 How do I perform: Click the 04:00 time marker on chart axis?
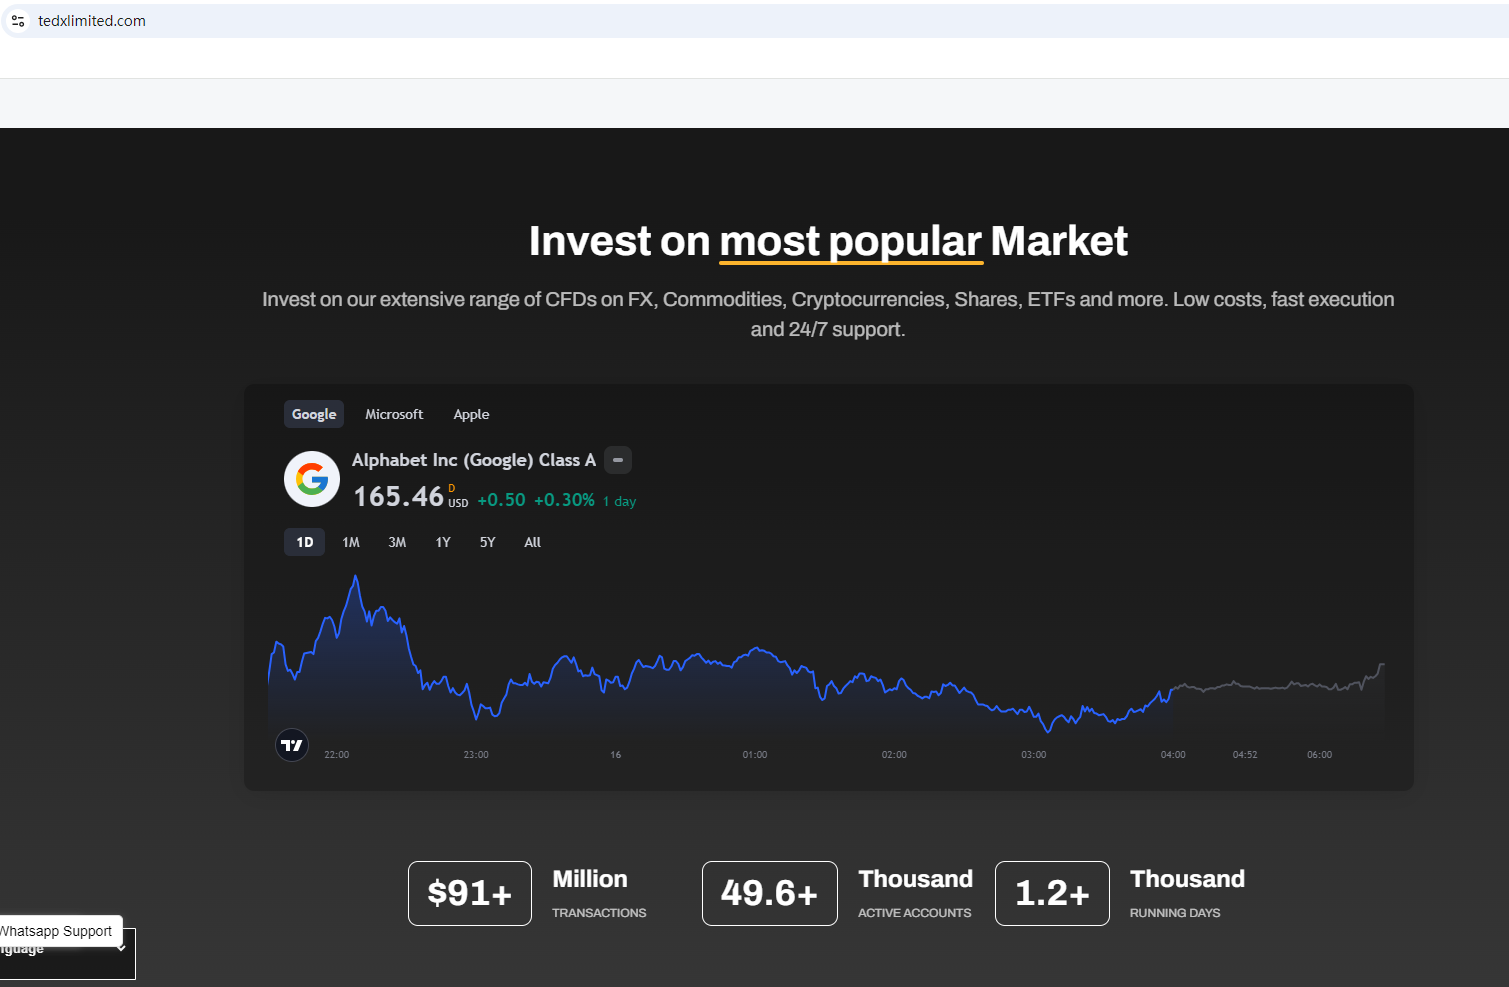coord(1173,755)
